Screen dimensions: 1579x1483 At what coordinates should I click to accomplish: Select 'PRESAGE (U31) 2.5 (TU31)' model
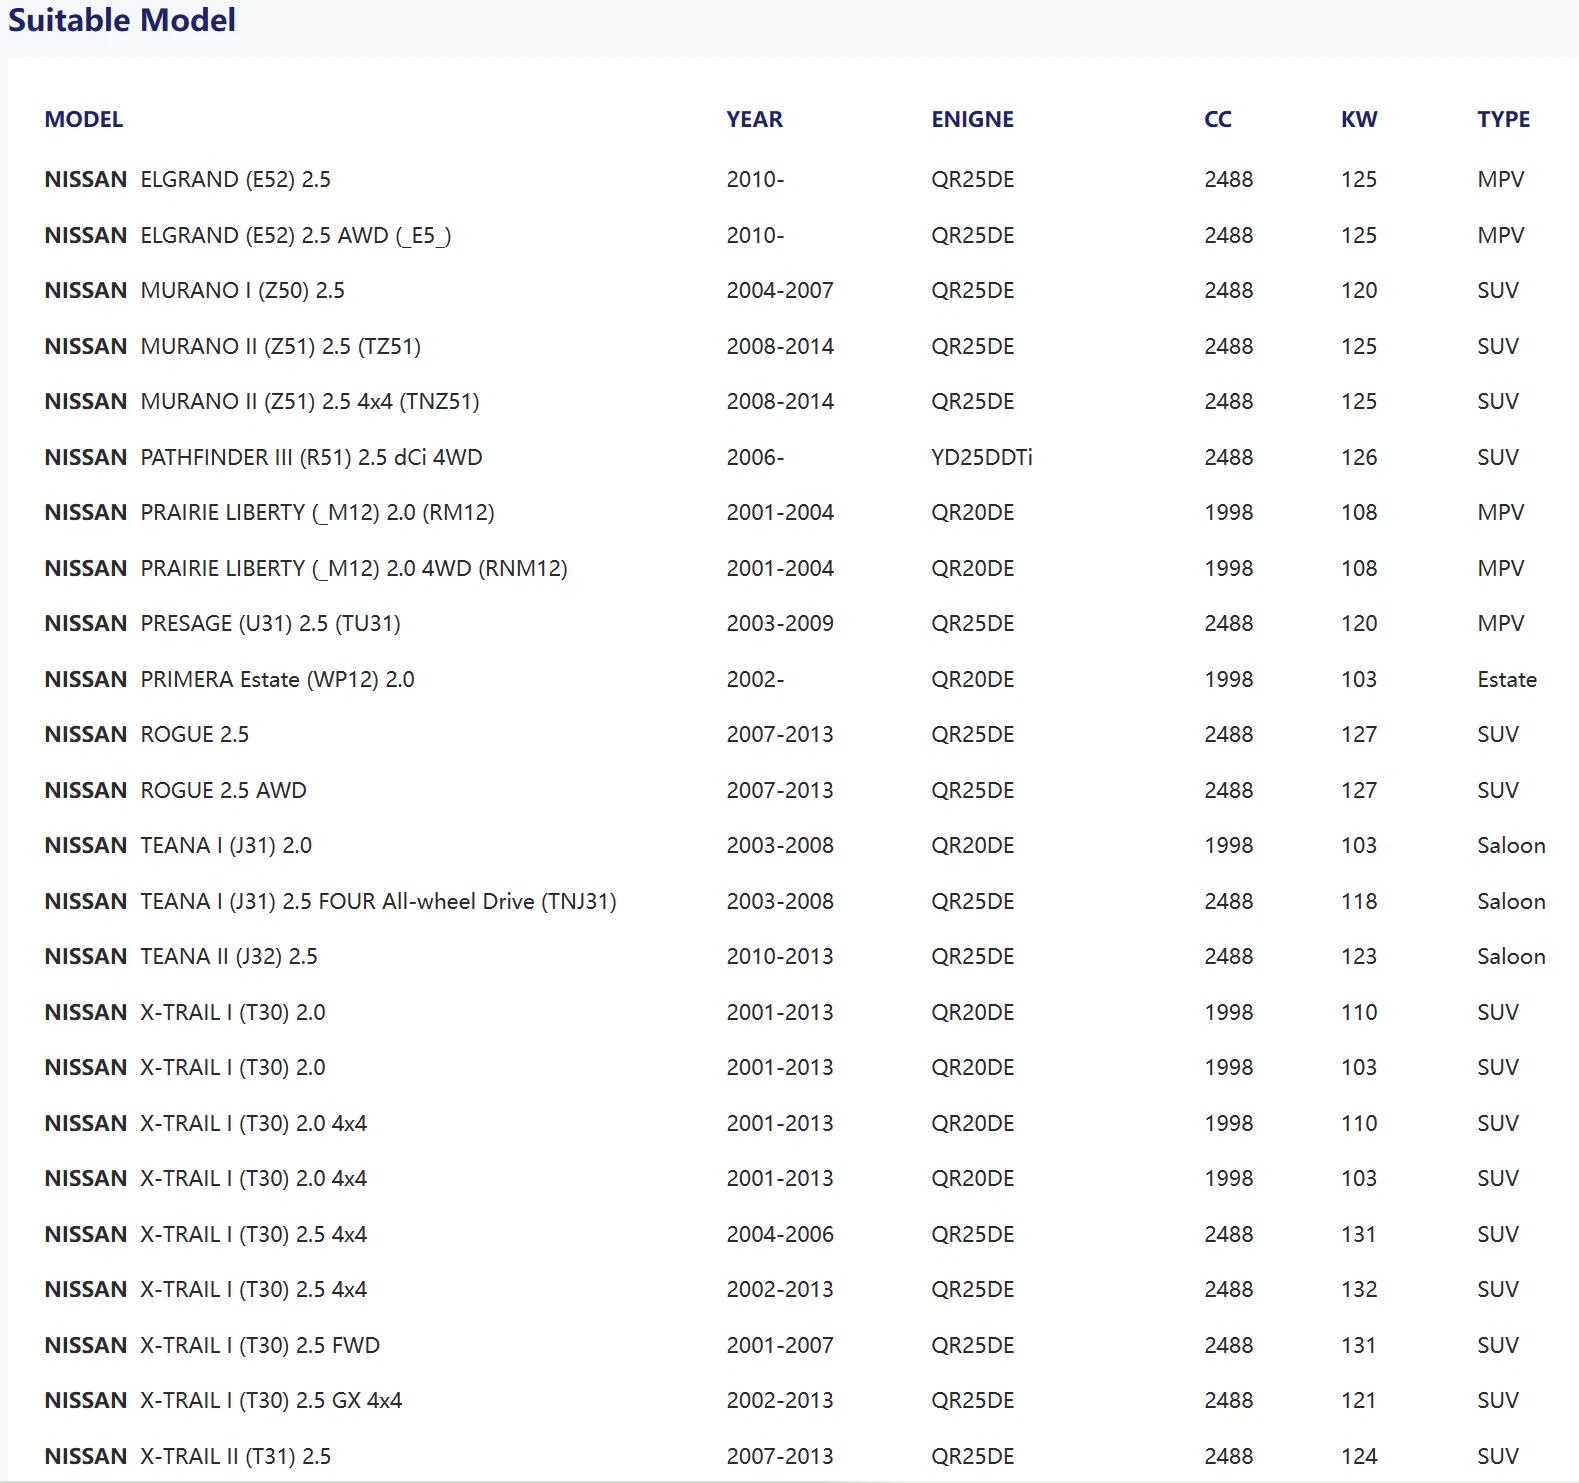coord(271,624)
